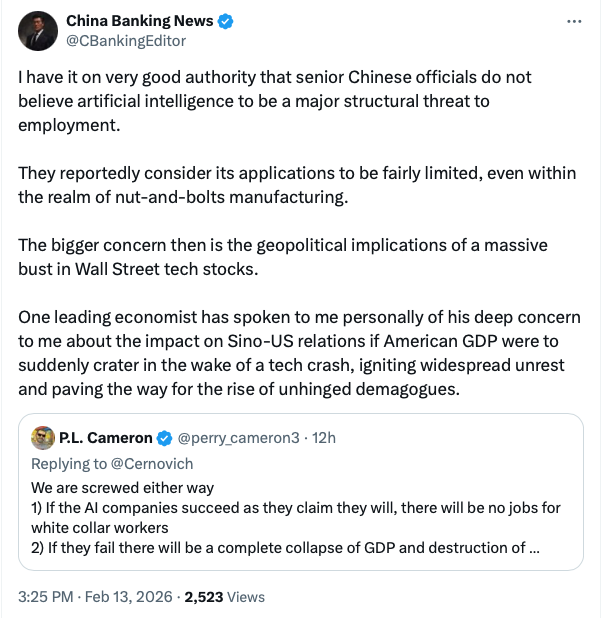Click P.L. Cameron's small profile avatar
The width and height of the screenshot is (602, 618).
43,437
